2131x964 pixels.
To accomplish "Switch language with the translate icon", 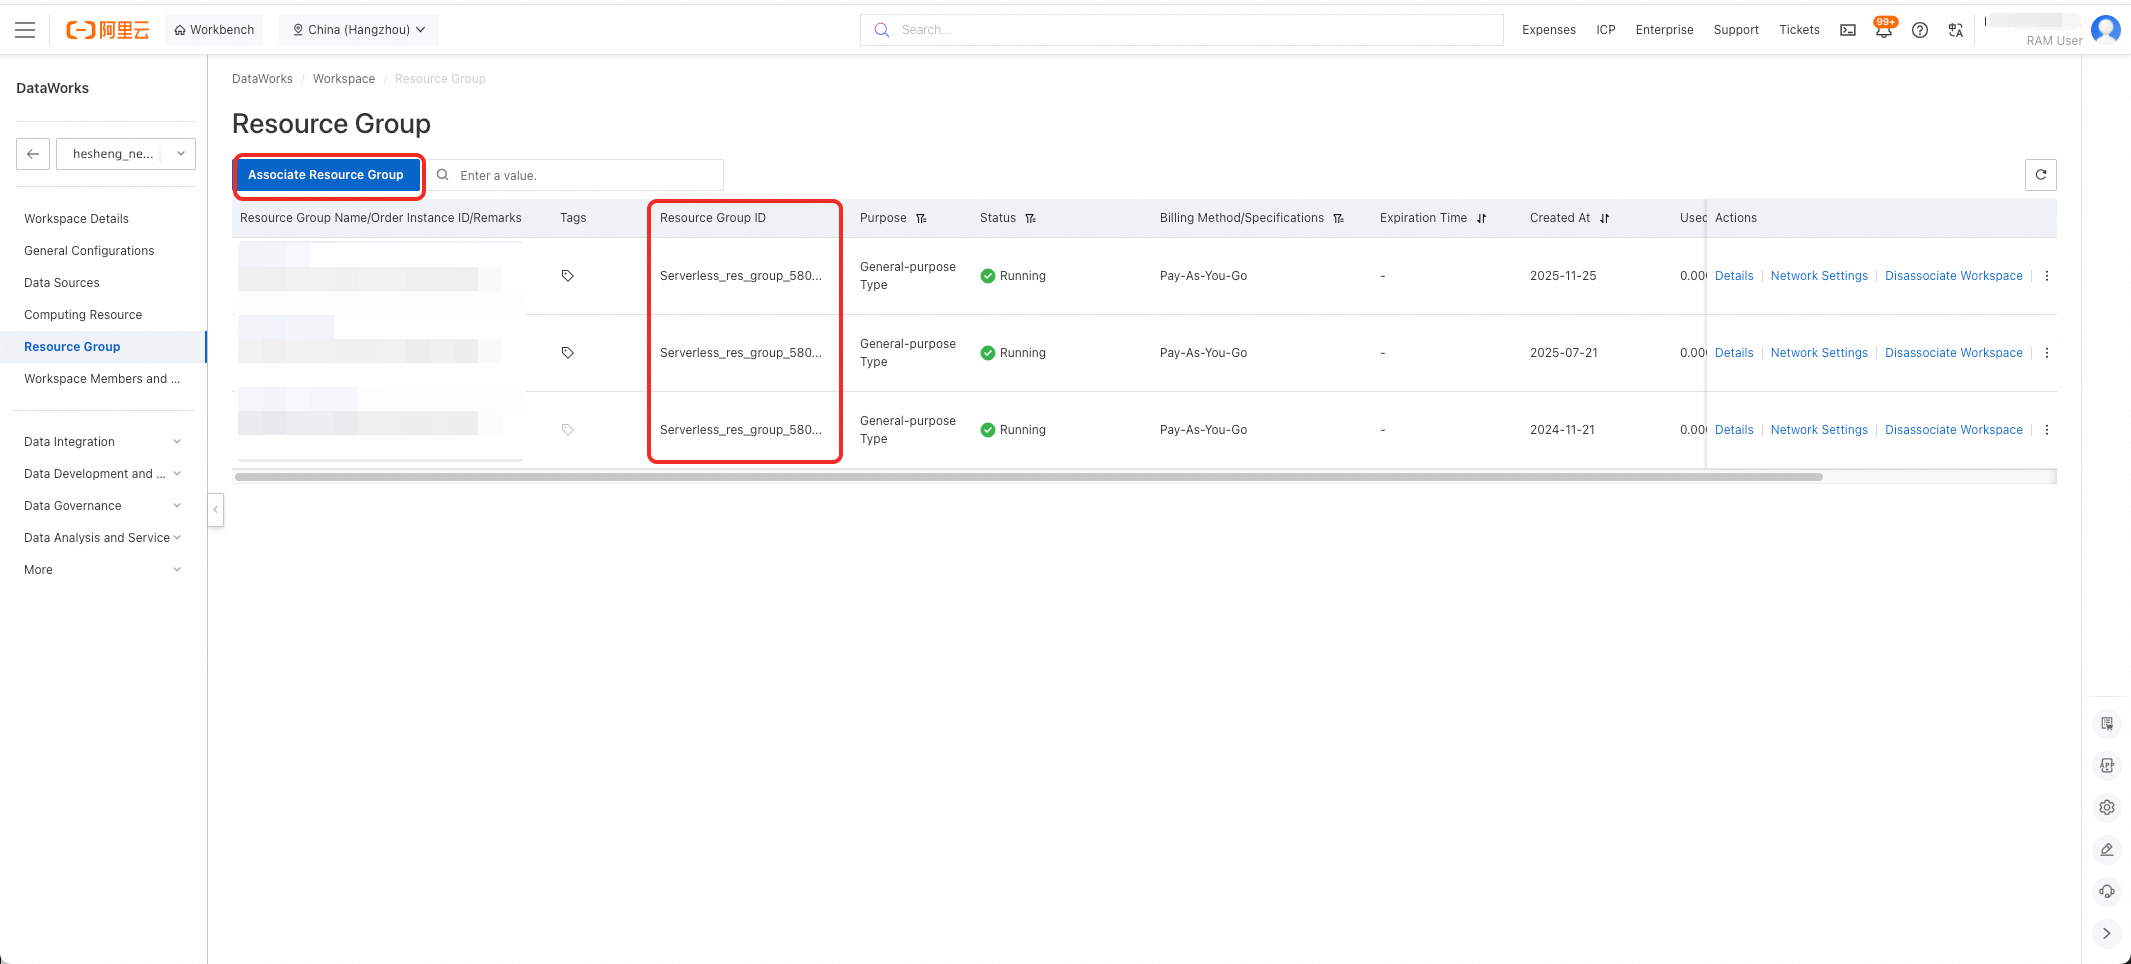I will [x=1956, y=30].
